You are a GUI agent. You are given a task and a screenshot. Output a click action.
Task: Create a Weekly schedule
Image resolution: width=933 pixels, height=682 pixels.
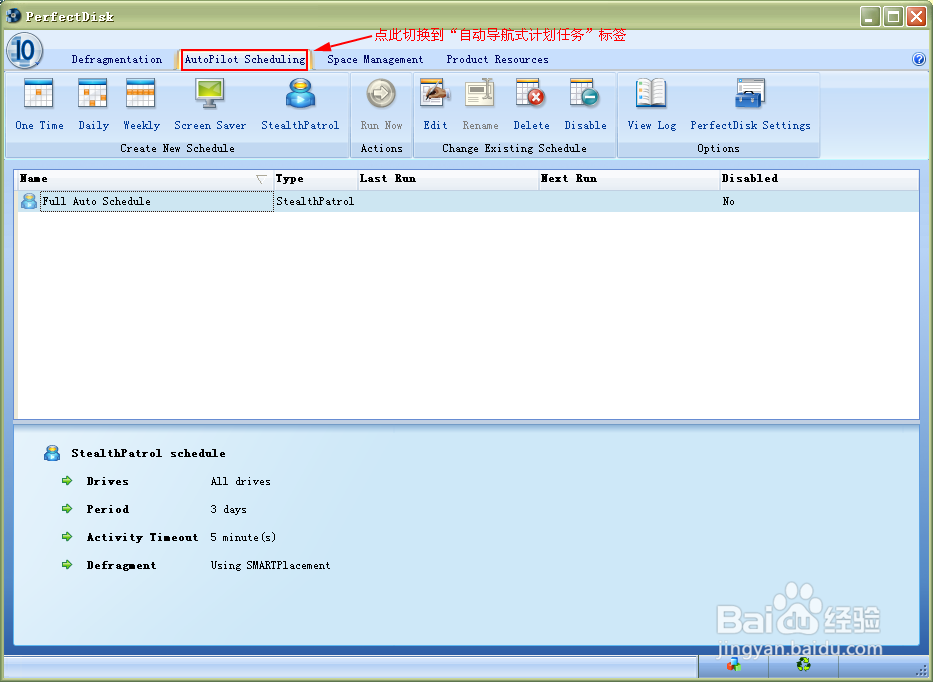[141, 105]
